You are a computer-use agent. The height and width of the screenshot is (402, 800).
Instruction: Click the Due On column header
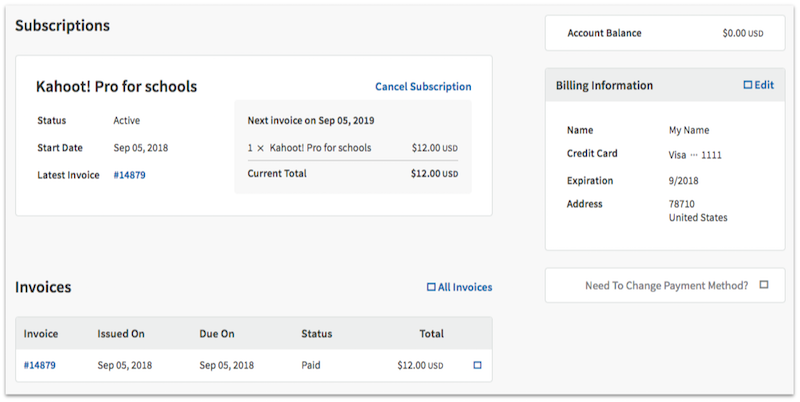tap(217, 334)
